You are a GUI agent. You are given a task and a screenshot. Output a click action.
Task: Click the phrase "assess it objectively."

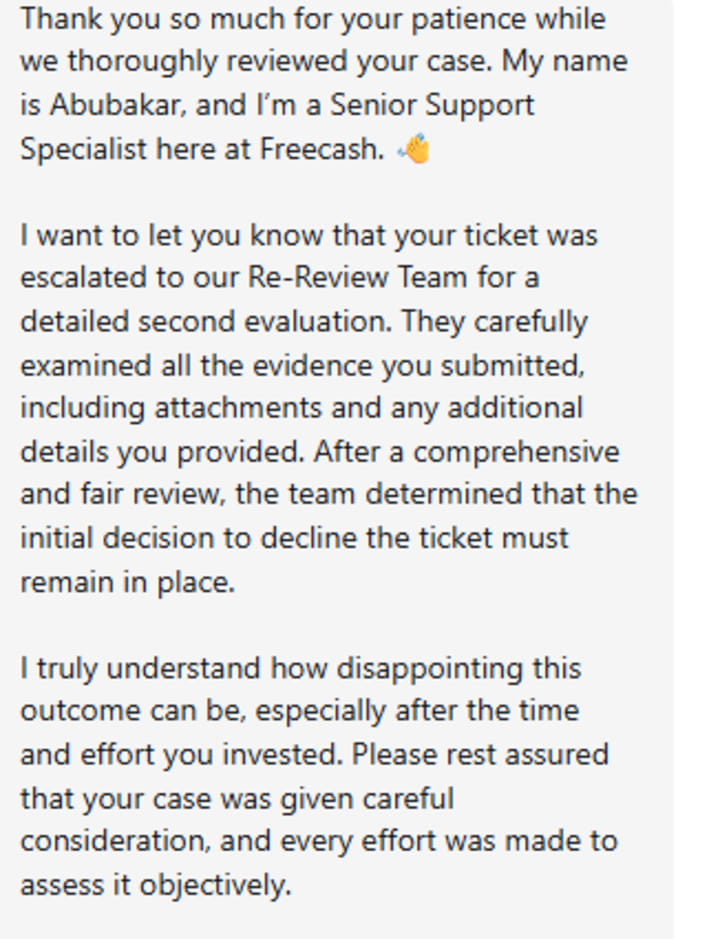(x=156, y=886)
